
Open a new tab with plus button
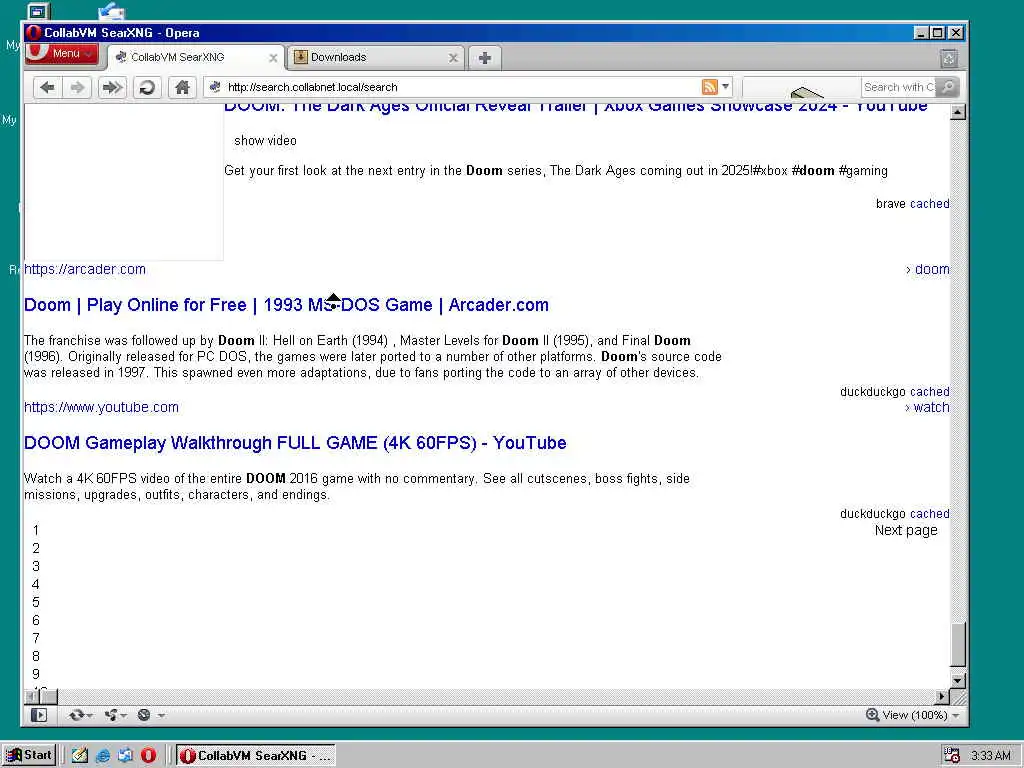(485, 58)
